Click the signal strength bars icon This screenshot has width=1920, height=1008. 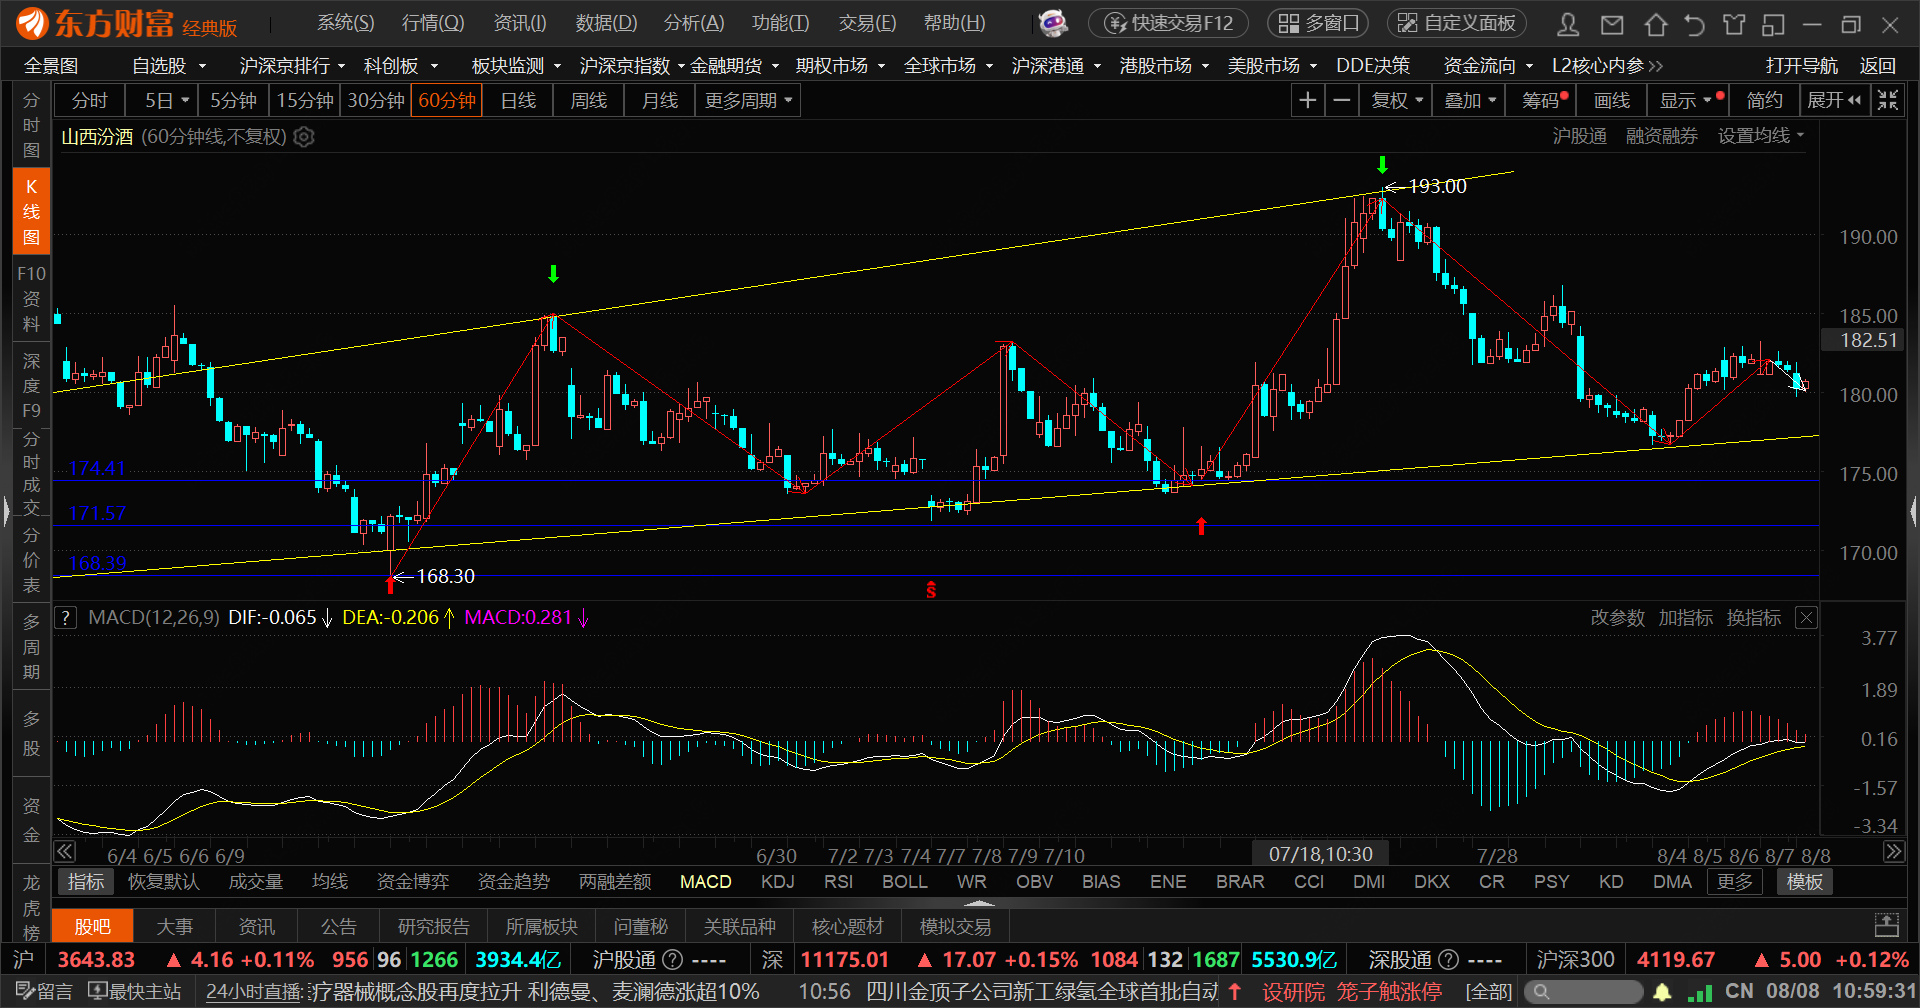pos(1699,992)
